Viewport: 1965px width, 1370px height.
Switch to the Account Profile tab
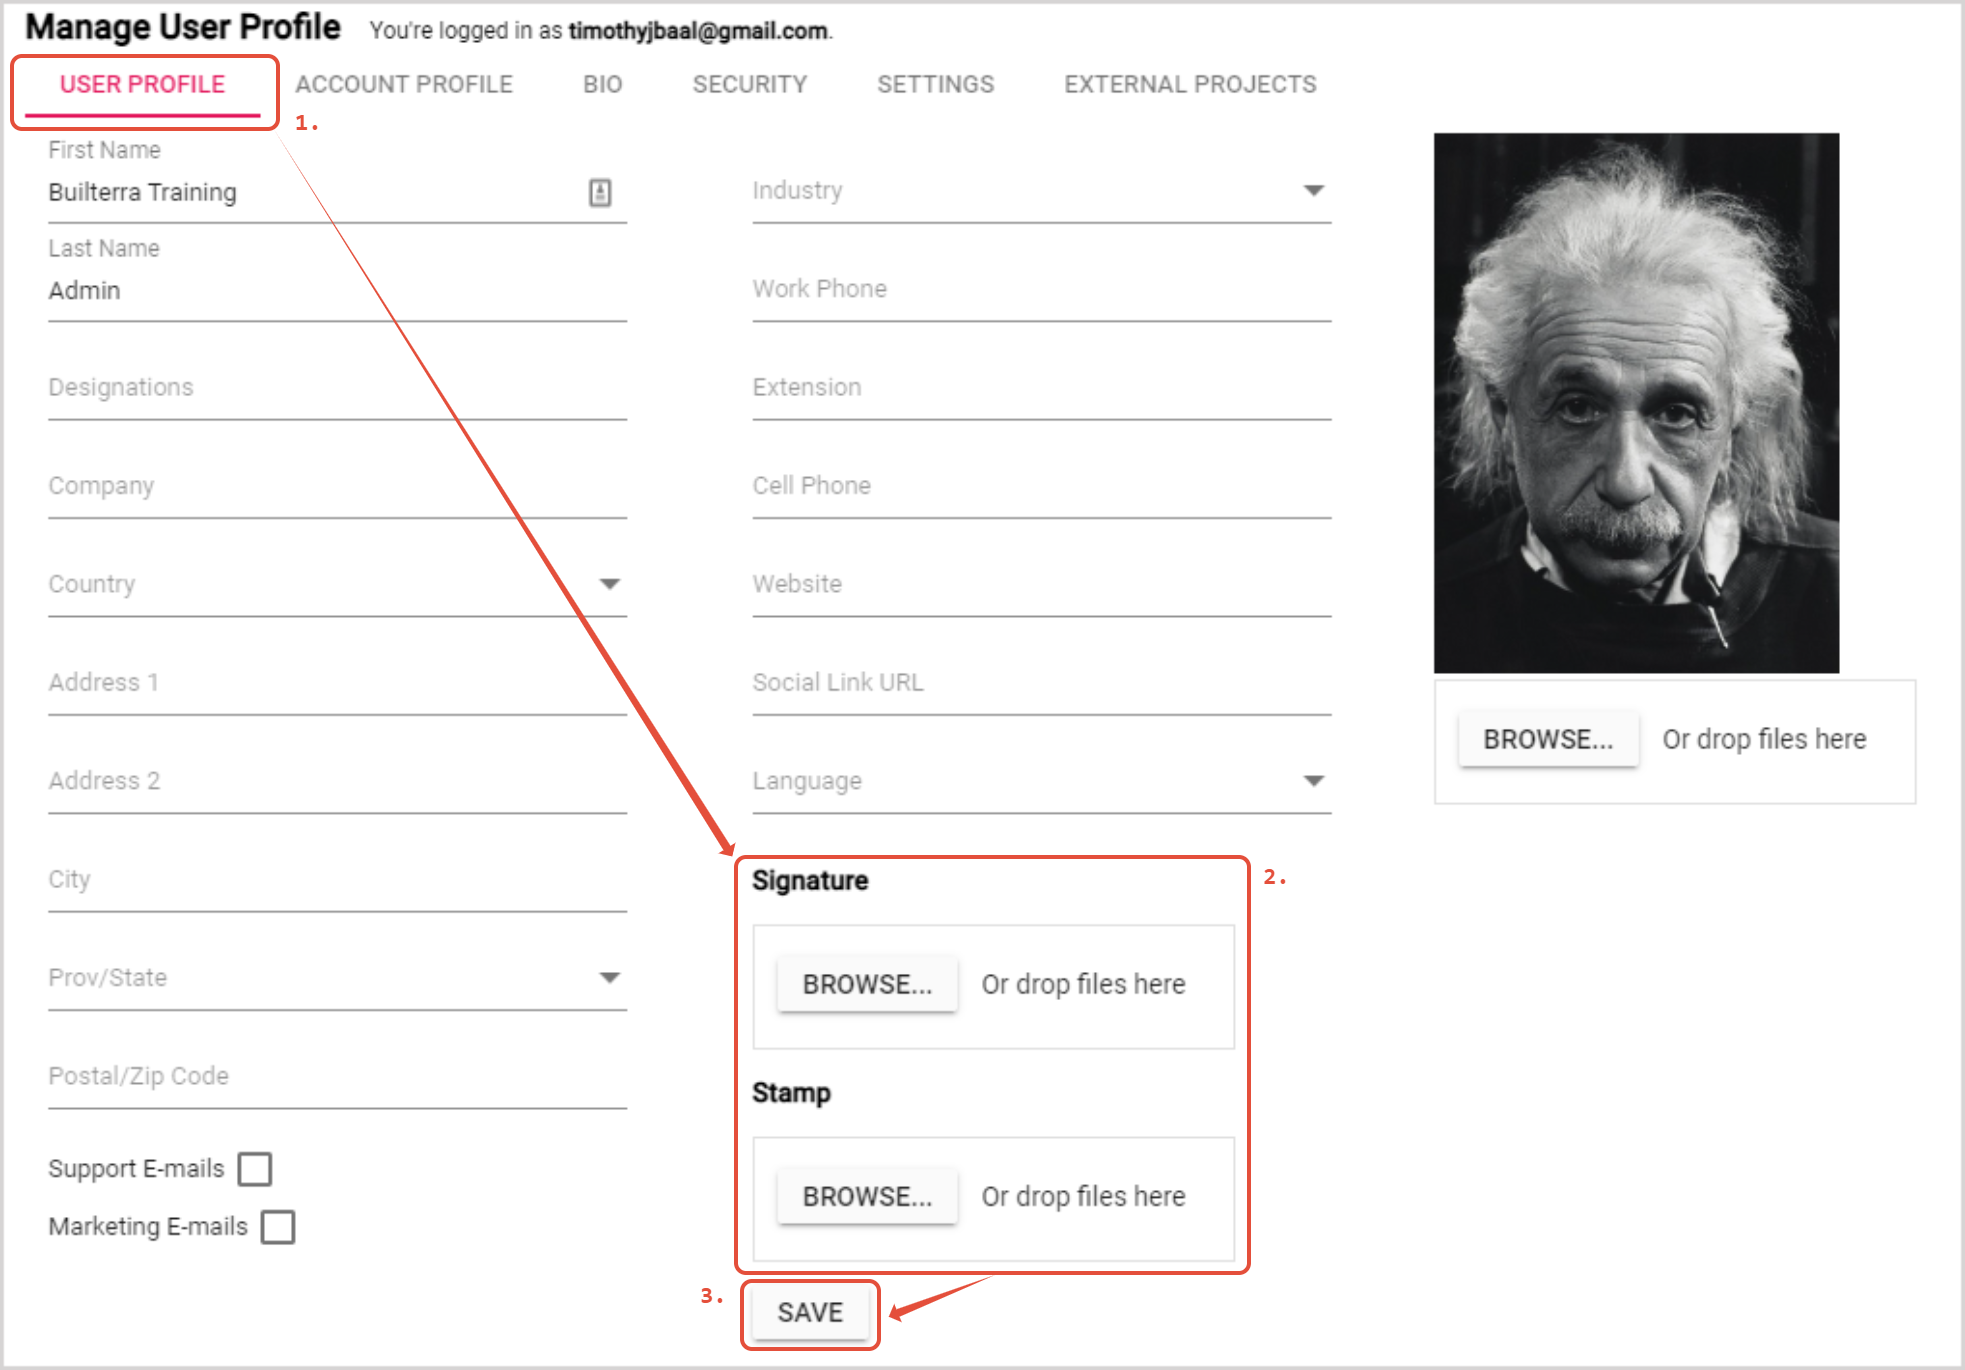403,84
